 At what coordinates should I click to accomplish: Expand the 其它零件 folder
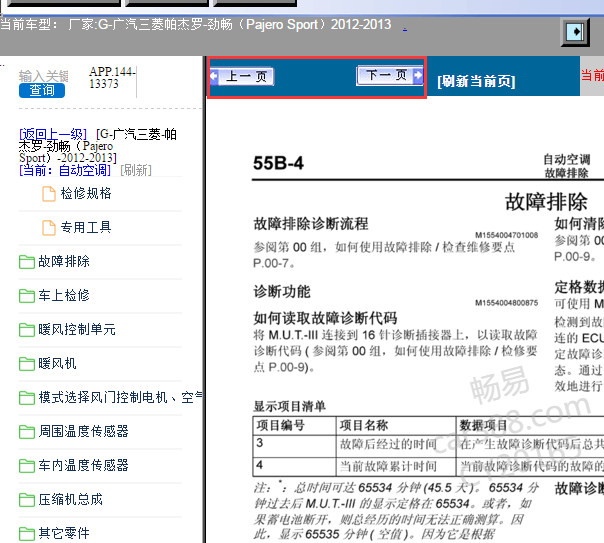pos(64,533)
